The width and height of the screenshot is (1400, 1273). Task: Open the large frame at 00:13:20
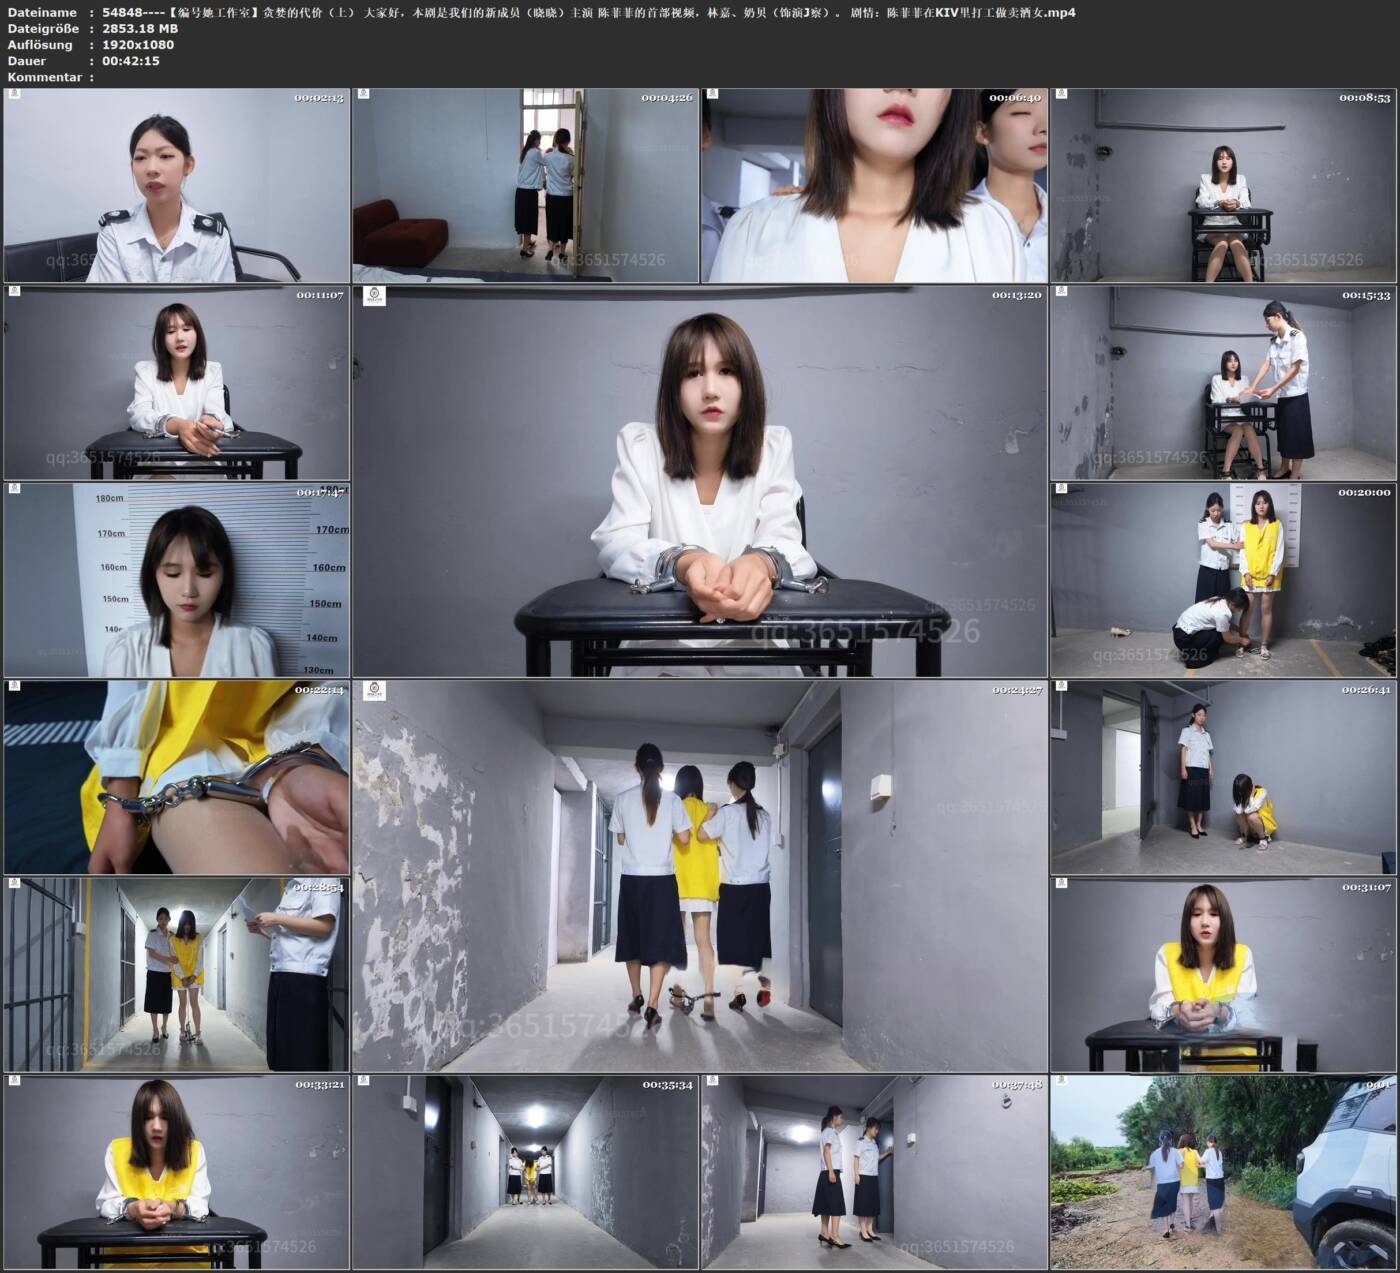pos(700,481)
